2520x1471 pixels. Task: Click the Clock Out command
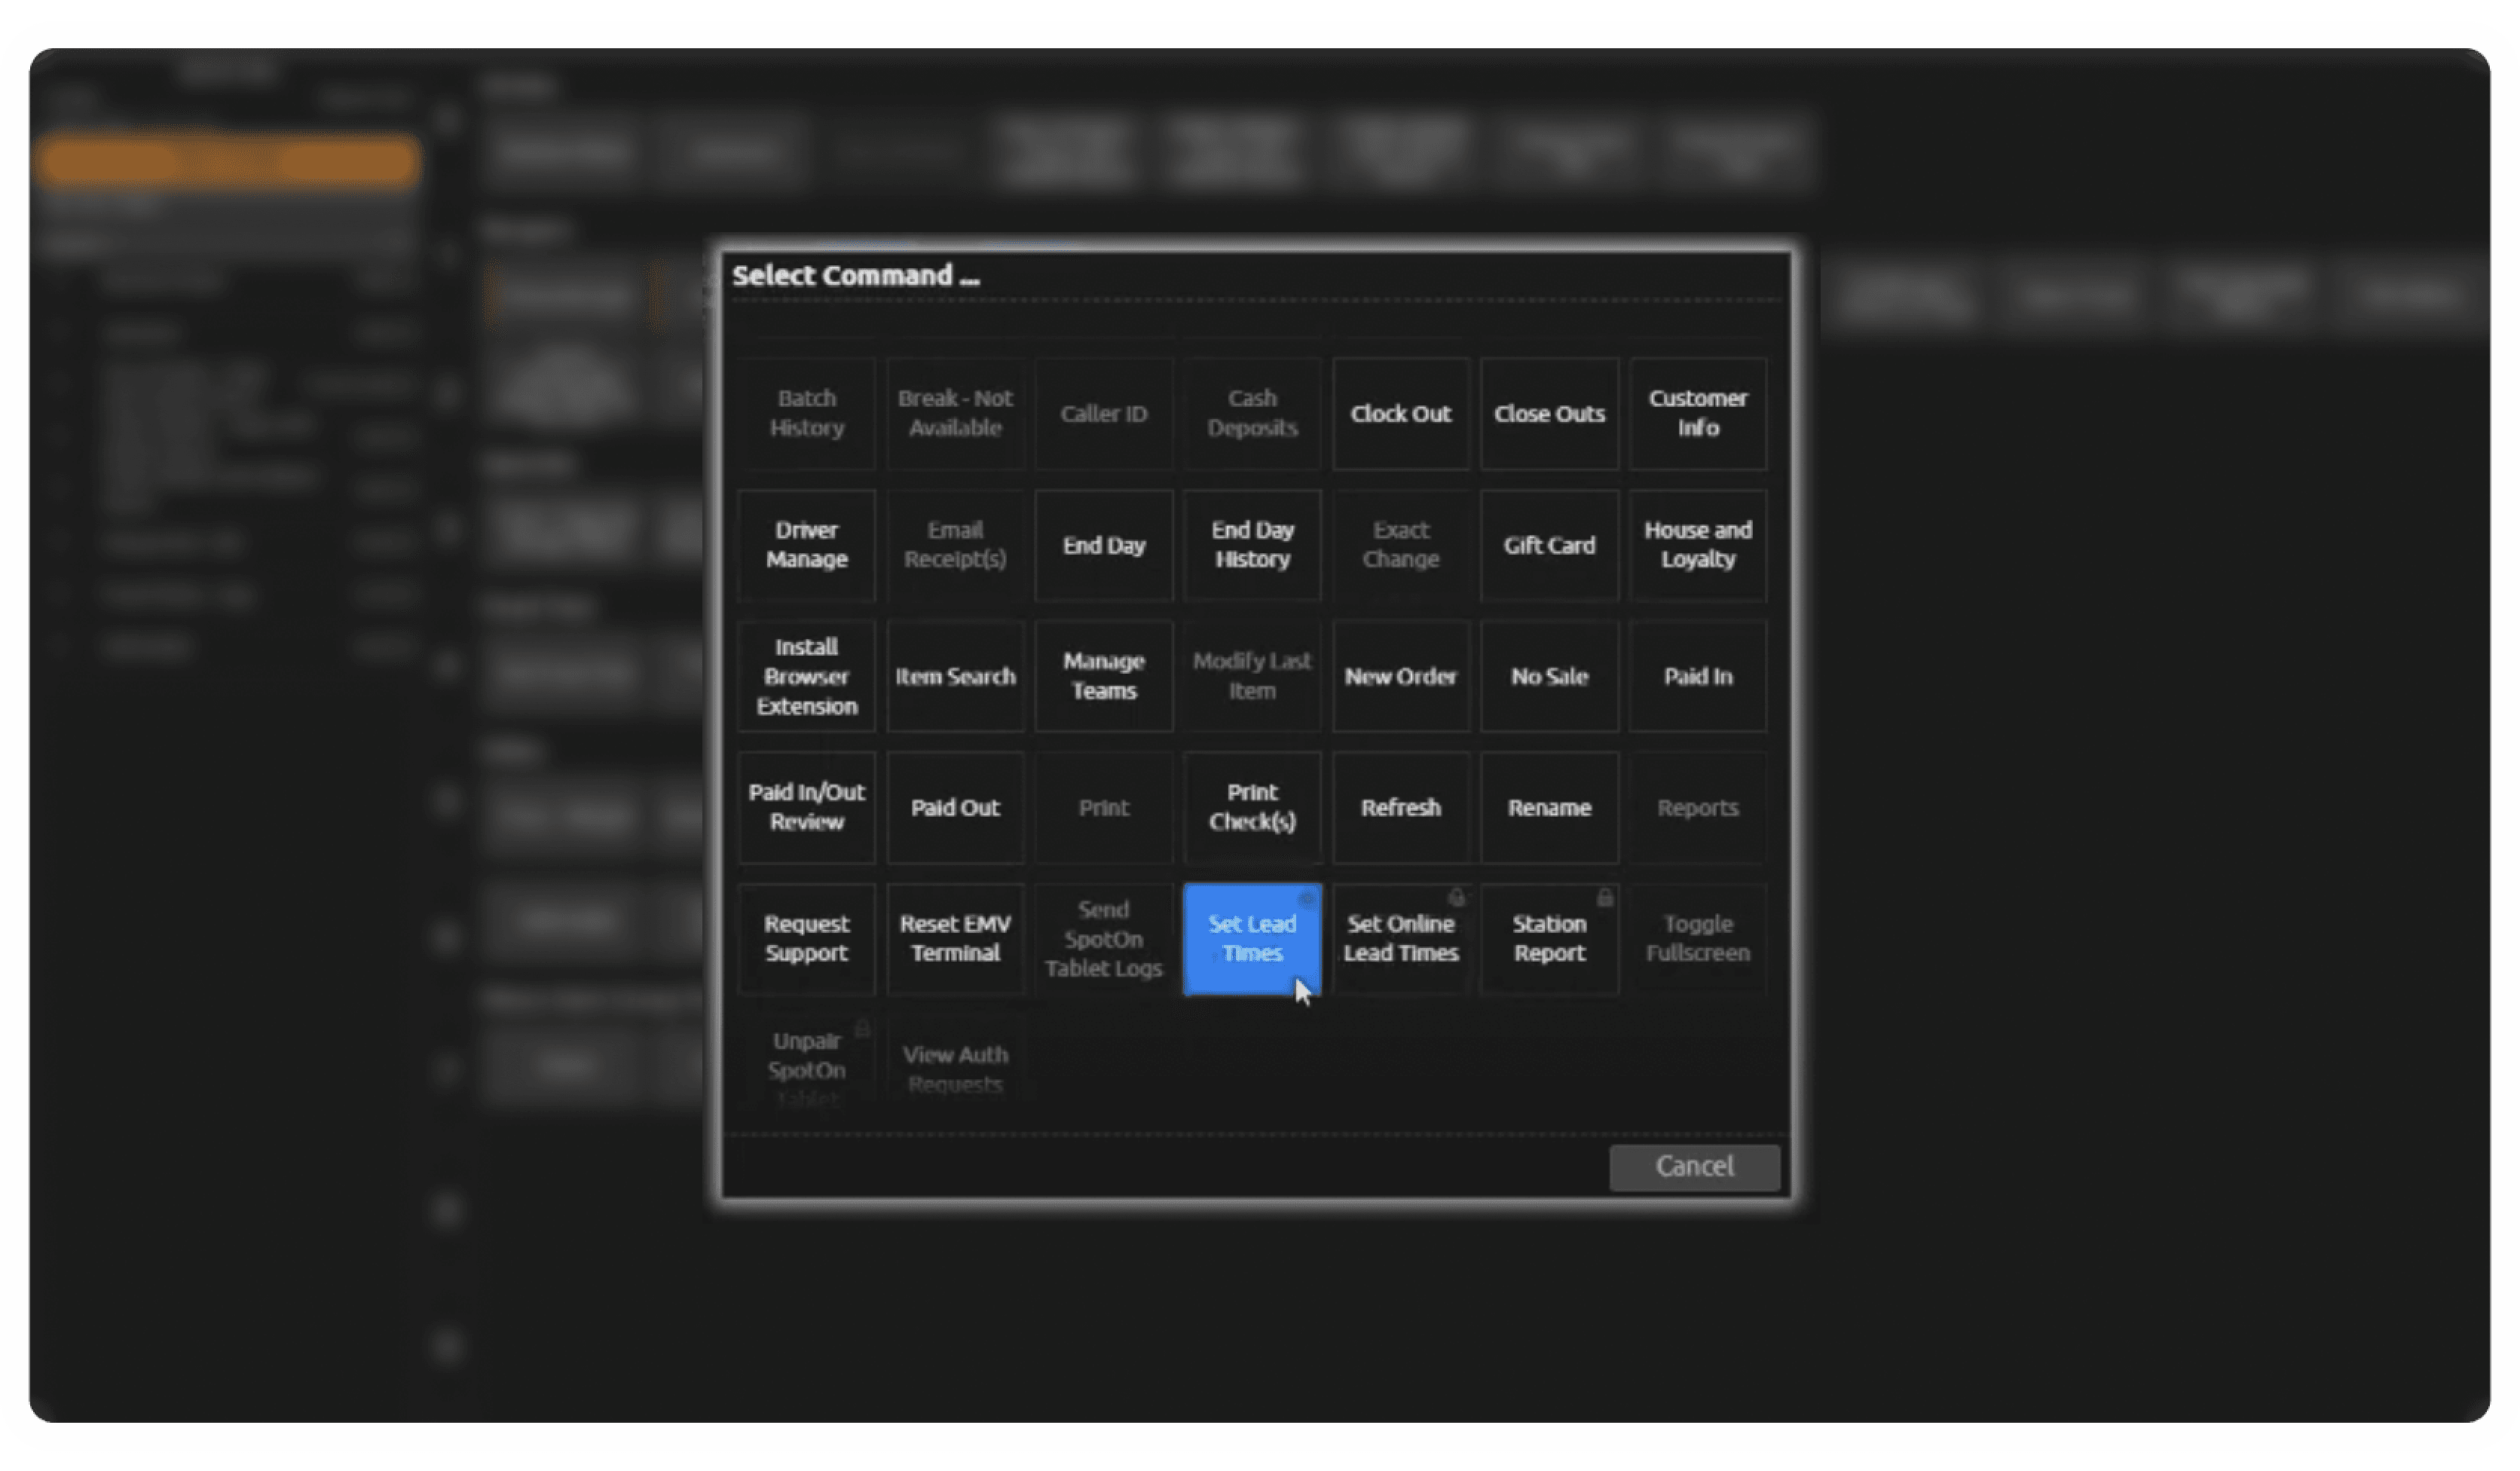pyautogui.click(x=1400, y=413)
